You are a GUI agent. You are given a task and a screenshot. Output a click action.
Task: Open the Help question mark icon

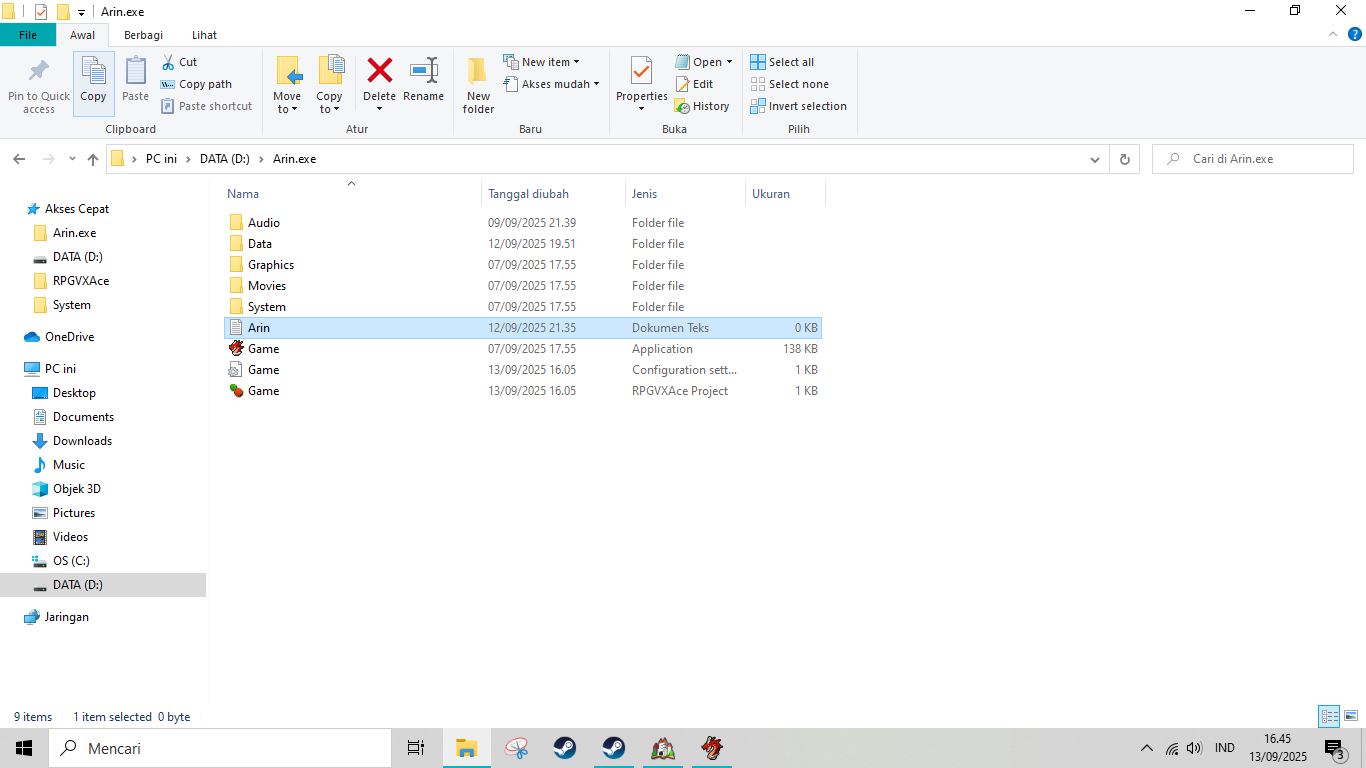click(1355, 34)
